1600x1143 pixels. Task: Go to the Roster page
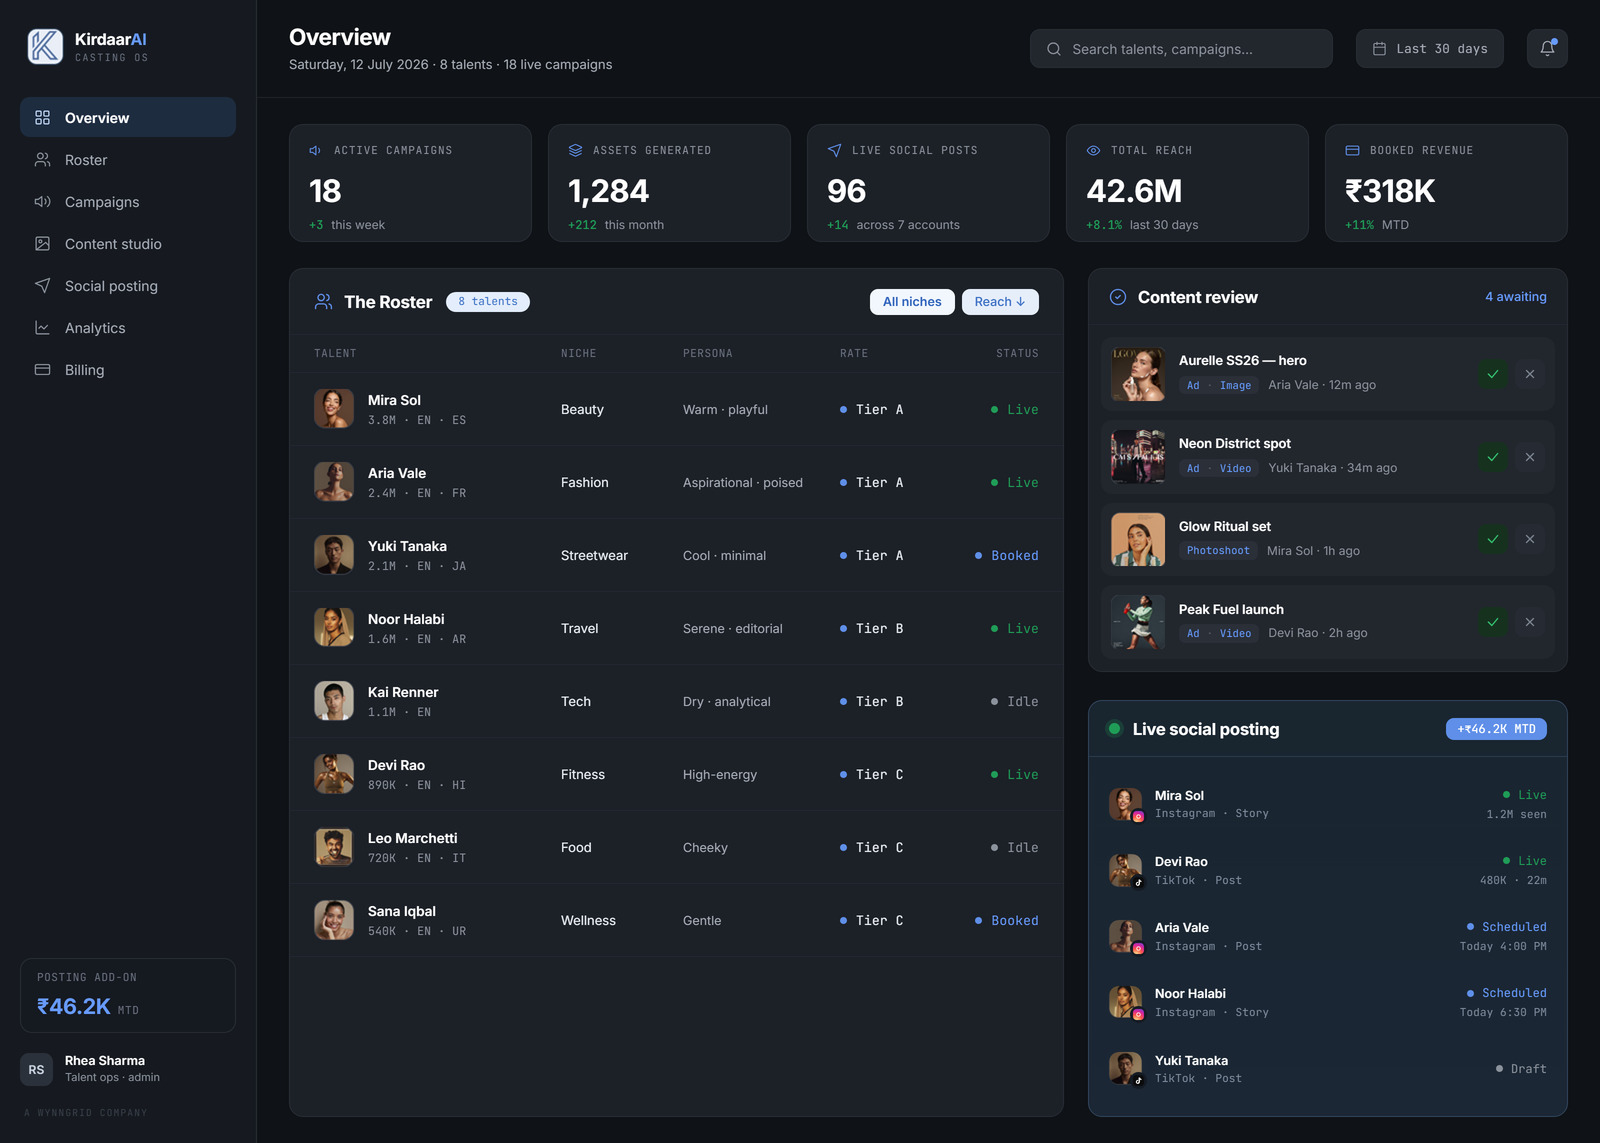[128, 159]
